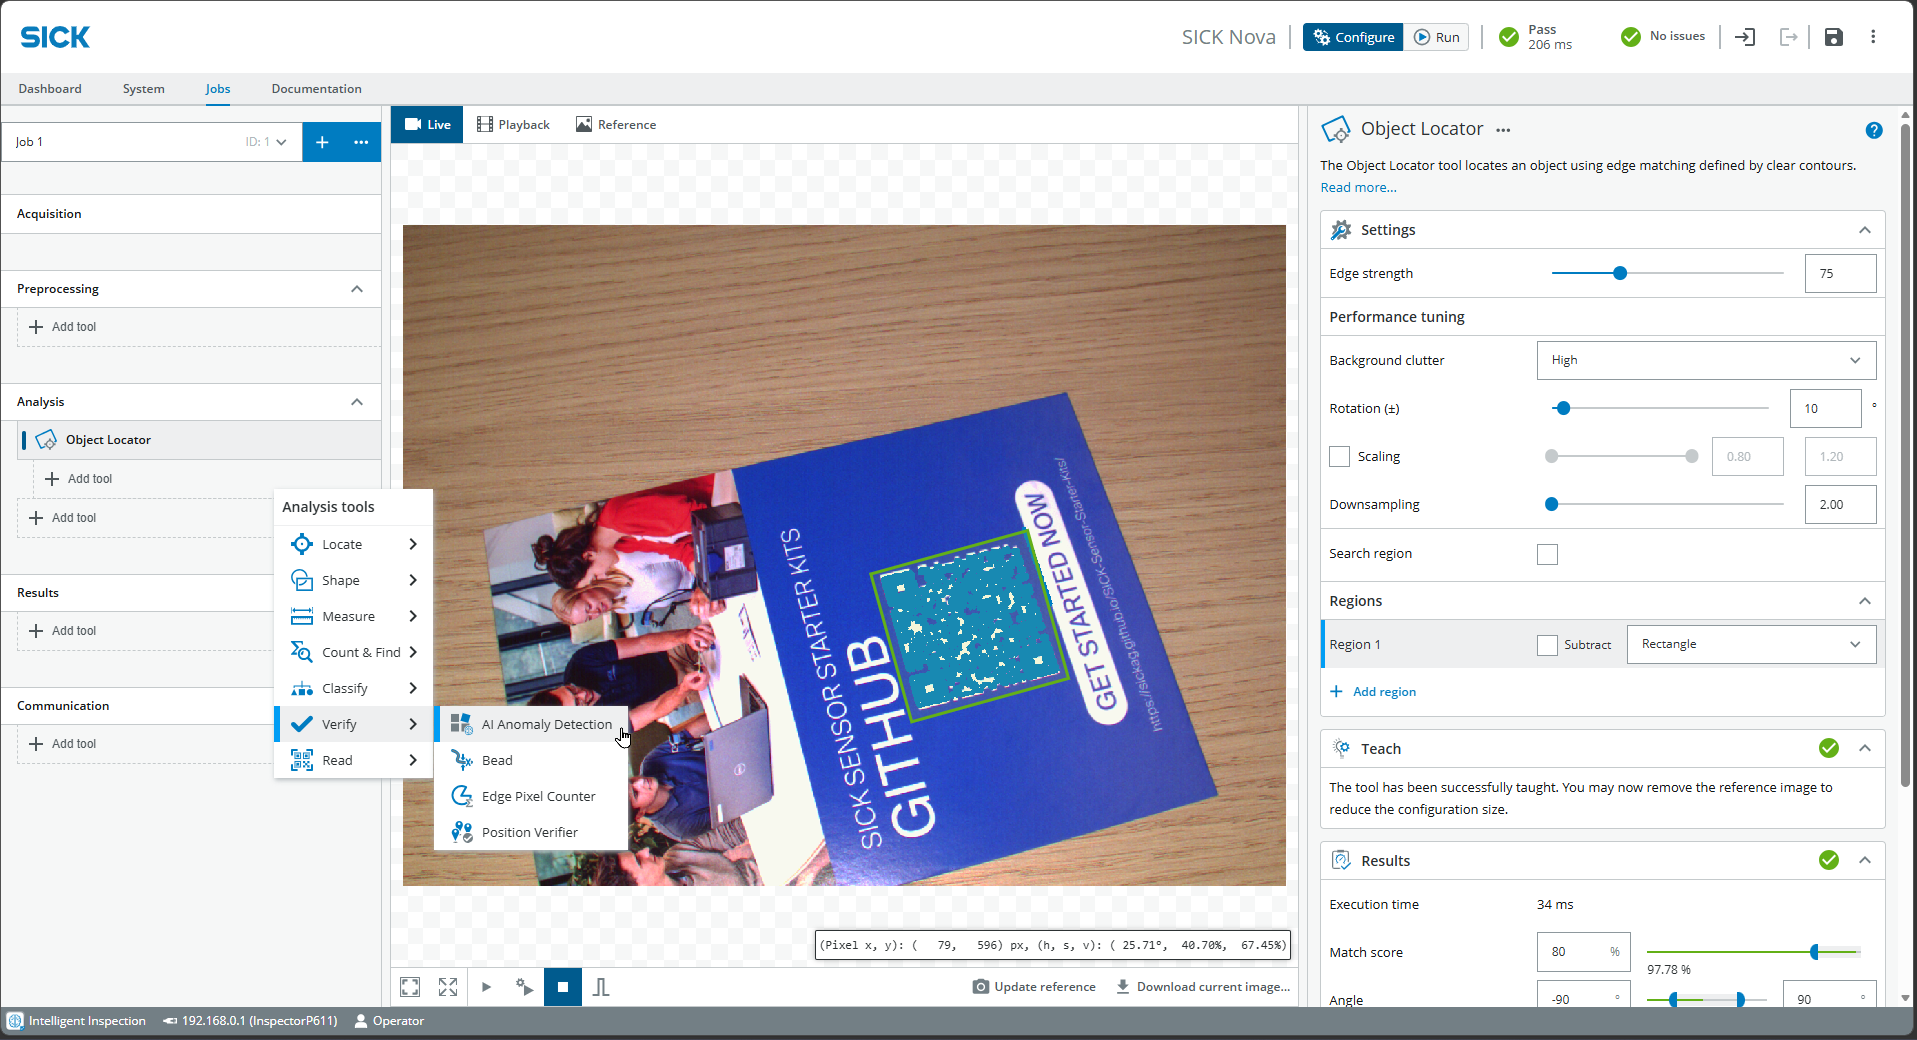The width and height of the screenshot is (1917, 1040).
Task: Tick the Subtract checkbox for Region 1
Action: pos(1547,645)
